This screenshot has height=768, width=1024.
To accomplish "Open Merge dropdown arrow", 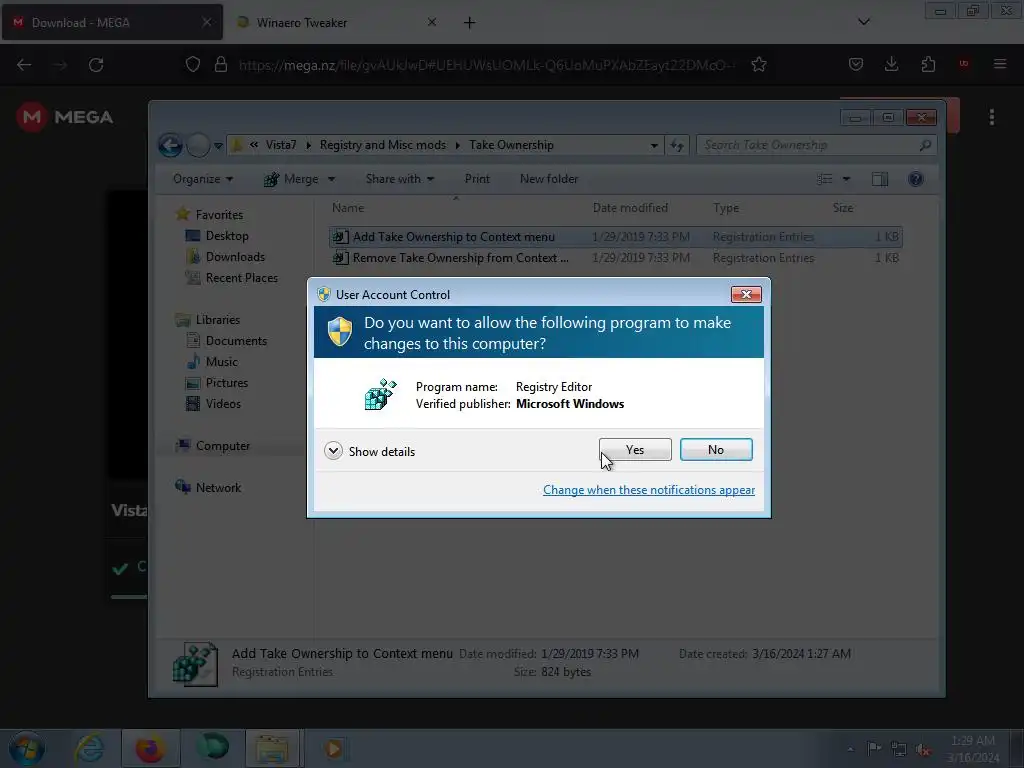I will click(x=331, y=179).
